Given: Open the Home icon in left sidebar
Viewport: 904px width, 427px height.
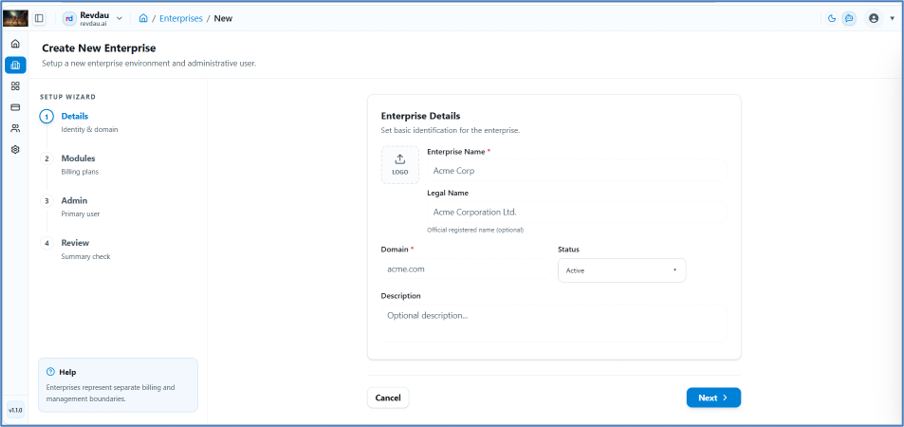Looking at the screenshot, I should pos(16,44).
